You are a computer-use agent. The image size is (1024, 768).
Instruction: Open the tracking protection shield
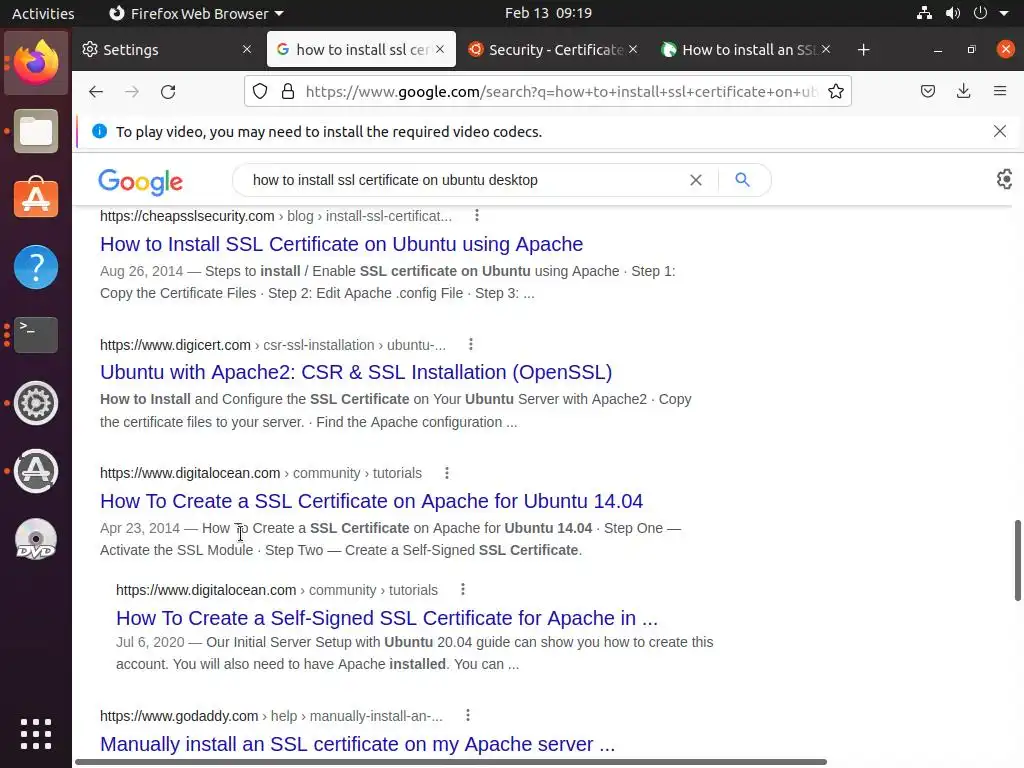(260, 91)
